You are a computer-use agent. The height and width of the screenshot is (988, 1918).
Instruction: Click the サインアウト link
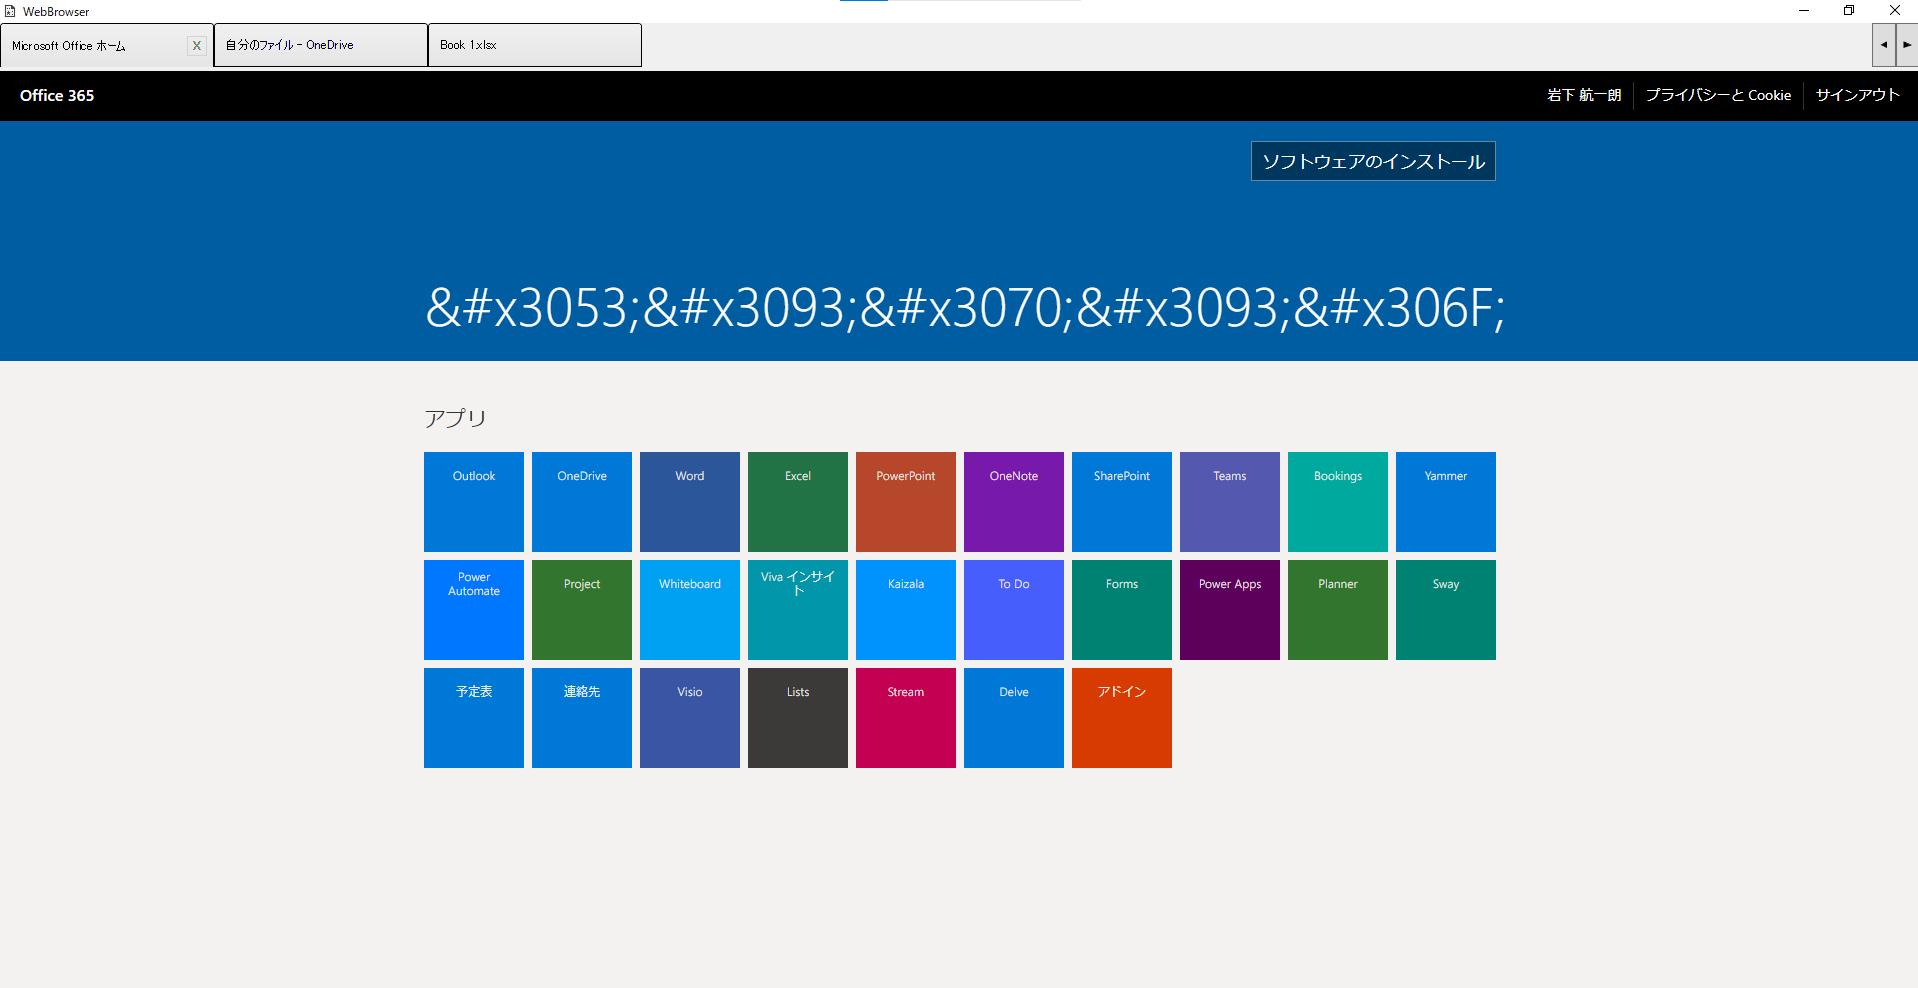click(x=1857, y=95)
